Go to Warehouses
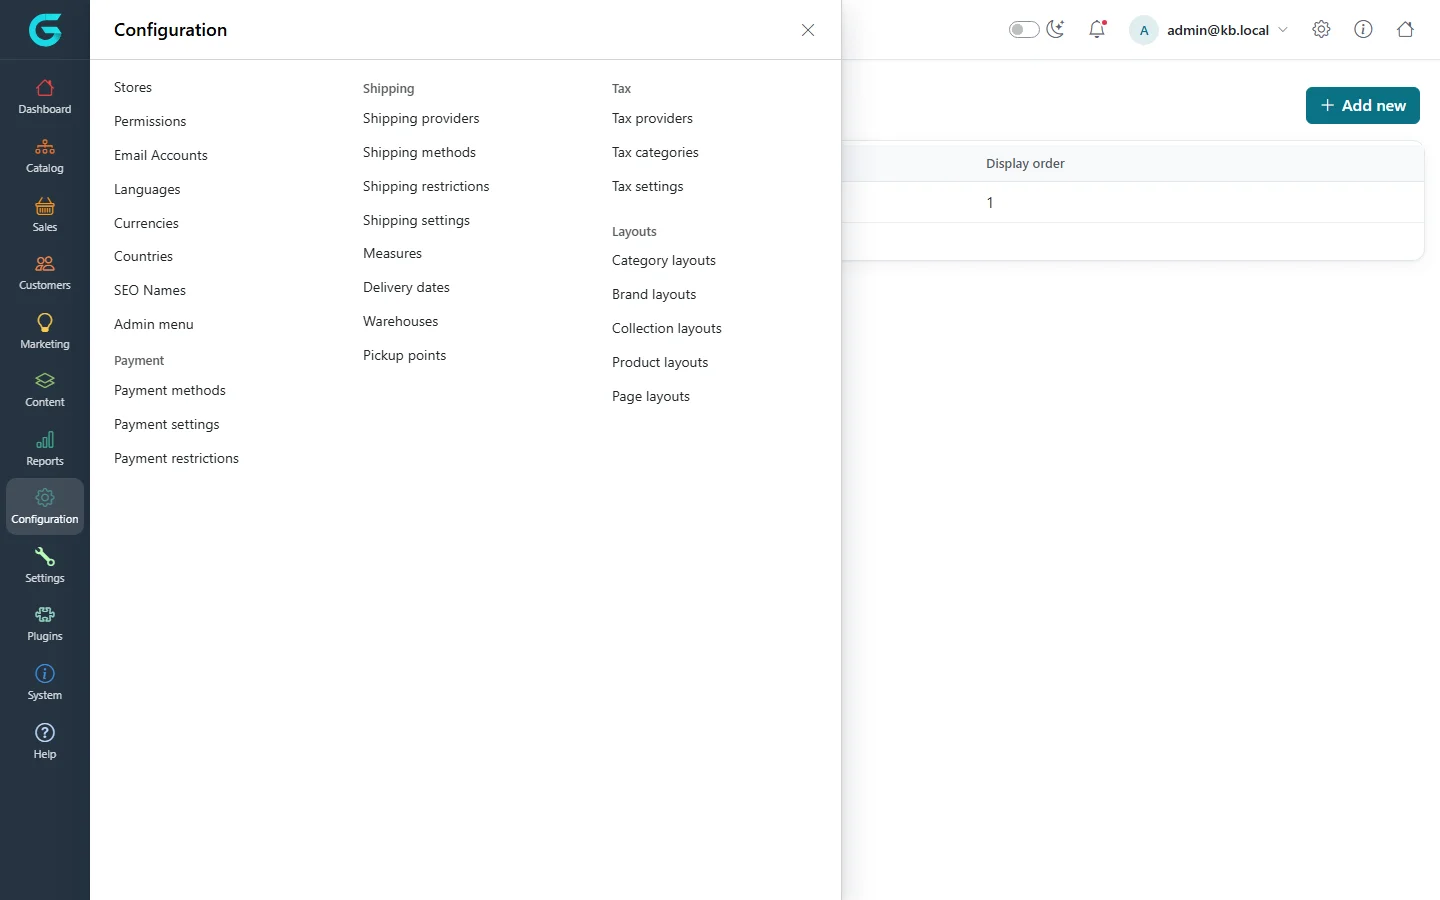The image size is (1440, 900). coord(400,321)
